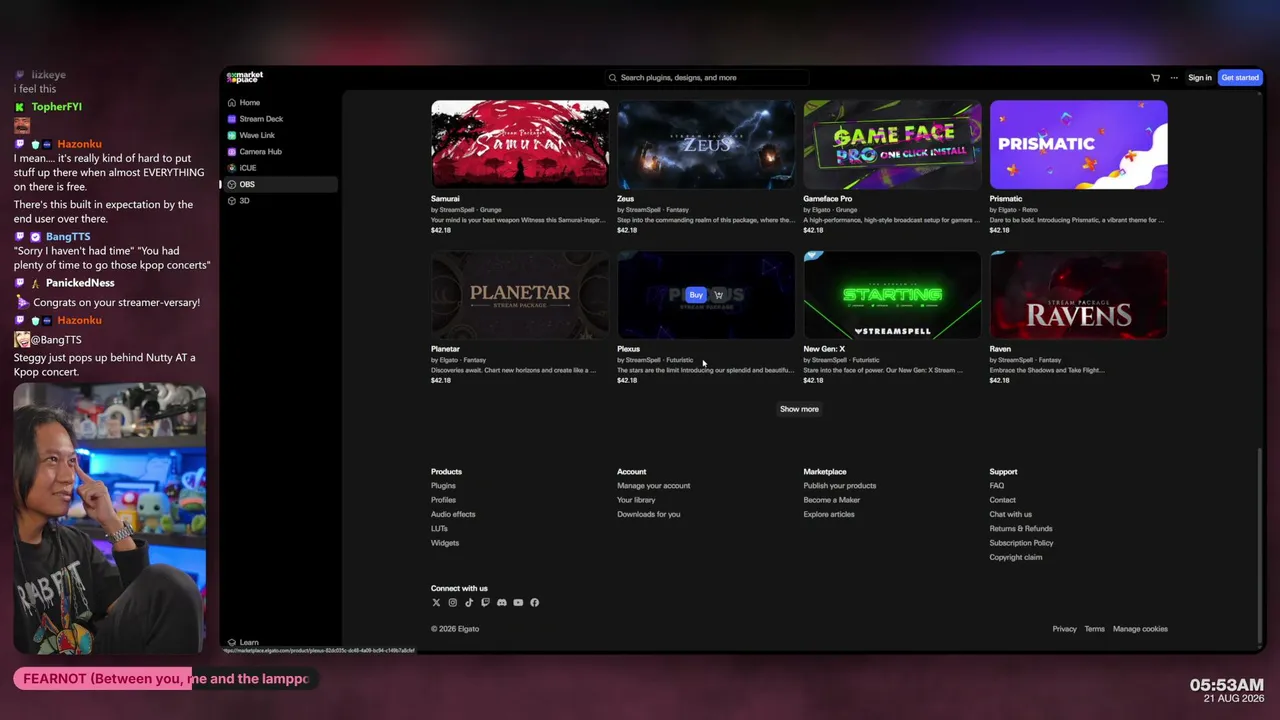1280x720 pixels.
Task: Click the 3D sidebar icon
Action: point(232,201)
